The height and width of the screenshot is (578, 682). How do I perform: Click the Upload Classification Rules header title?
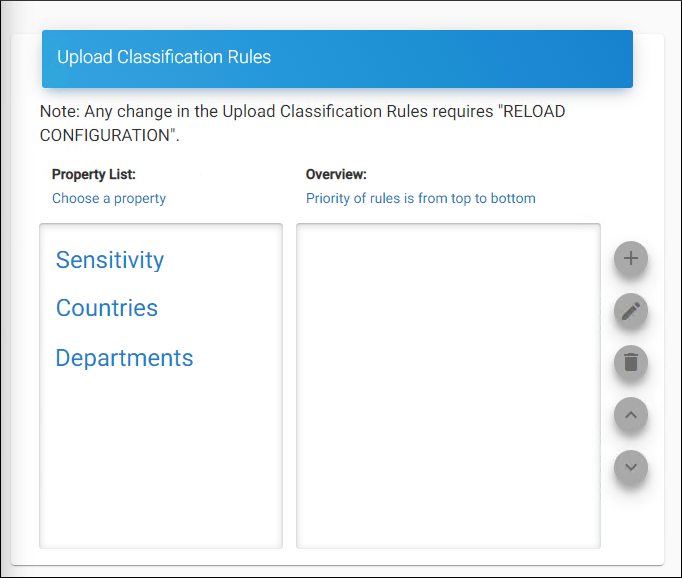pos(164,57)
